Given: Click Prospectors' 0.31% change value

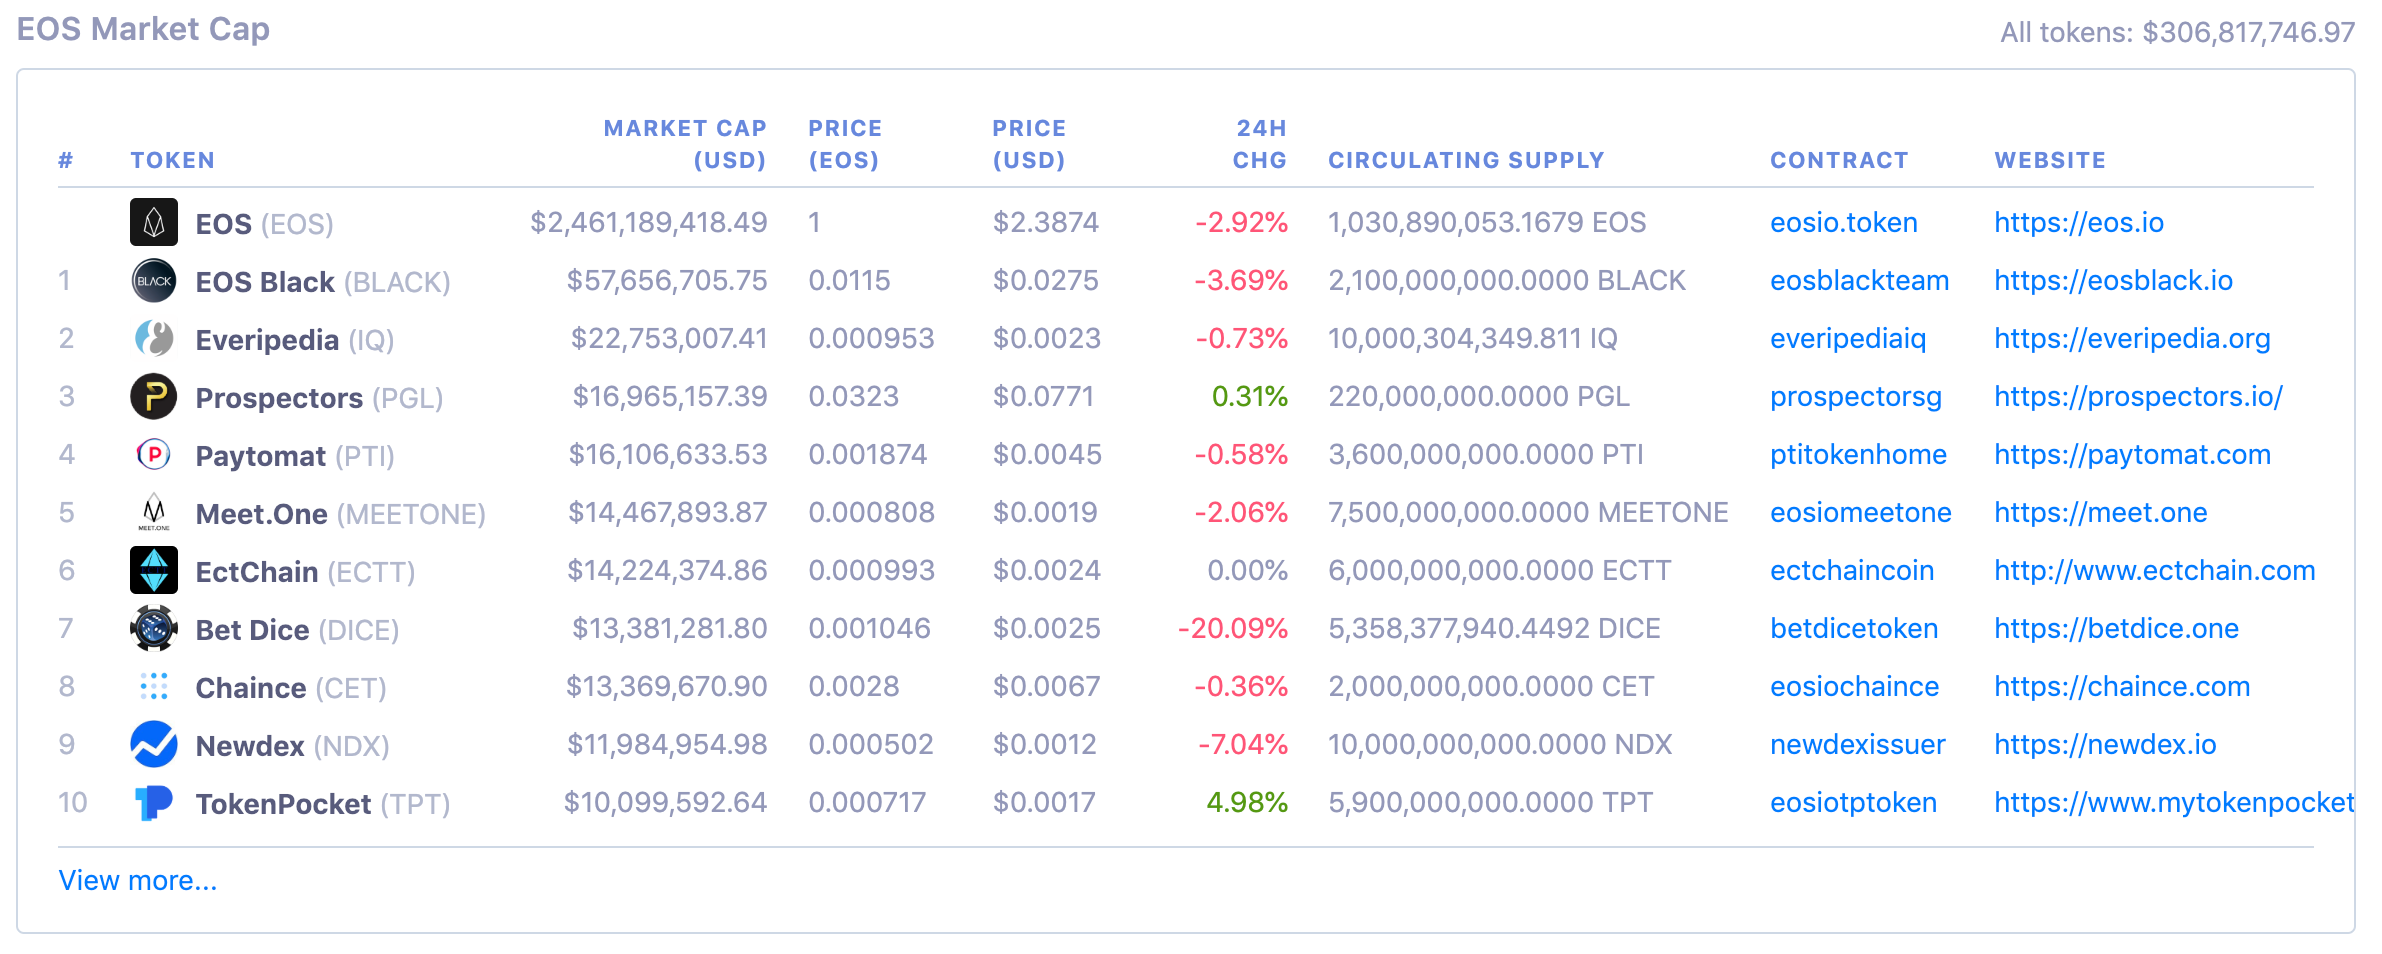Looking at the screenshot, I should click(x=1250, y=396).
